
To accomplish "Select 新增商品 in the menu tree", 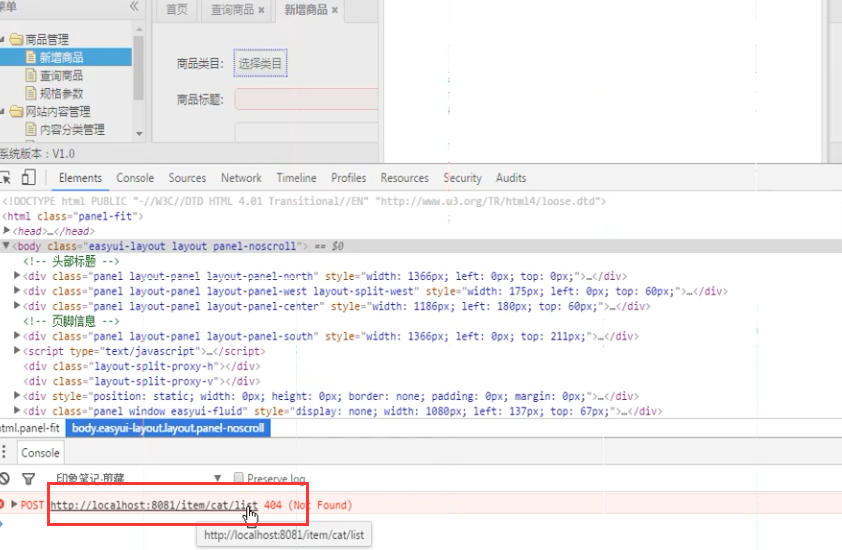I will (x=61, y=57).
